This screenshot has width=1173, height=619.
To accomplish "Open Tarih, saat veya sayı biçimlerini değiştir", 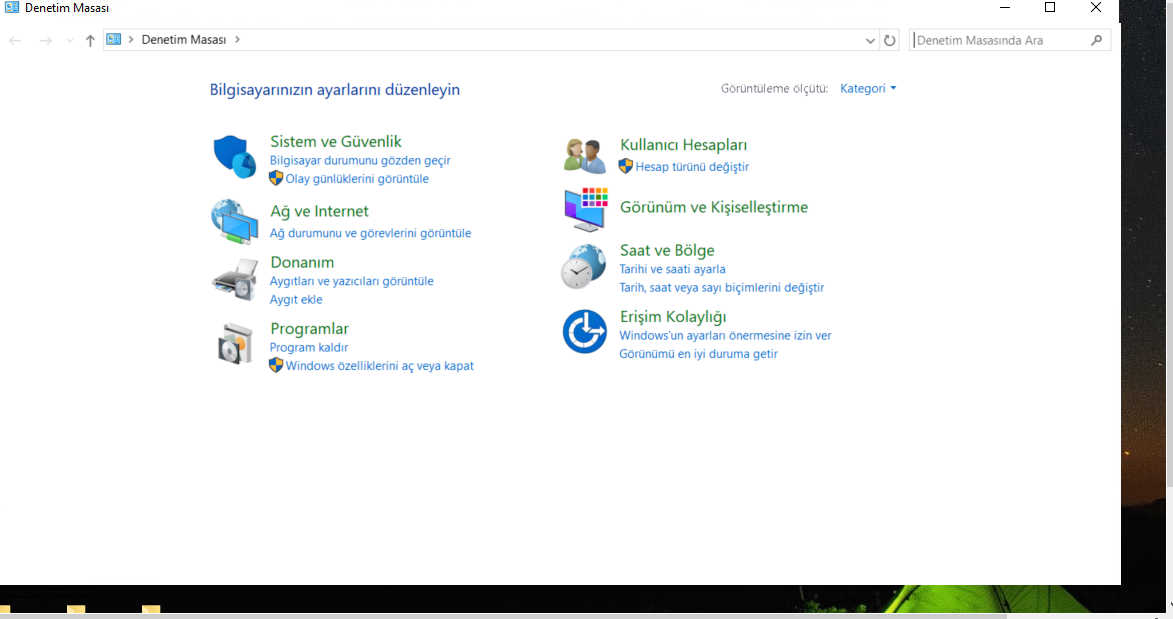I will click(x=722, y=287).
